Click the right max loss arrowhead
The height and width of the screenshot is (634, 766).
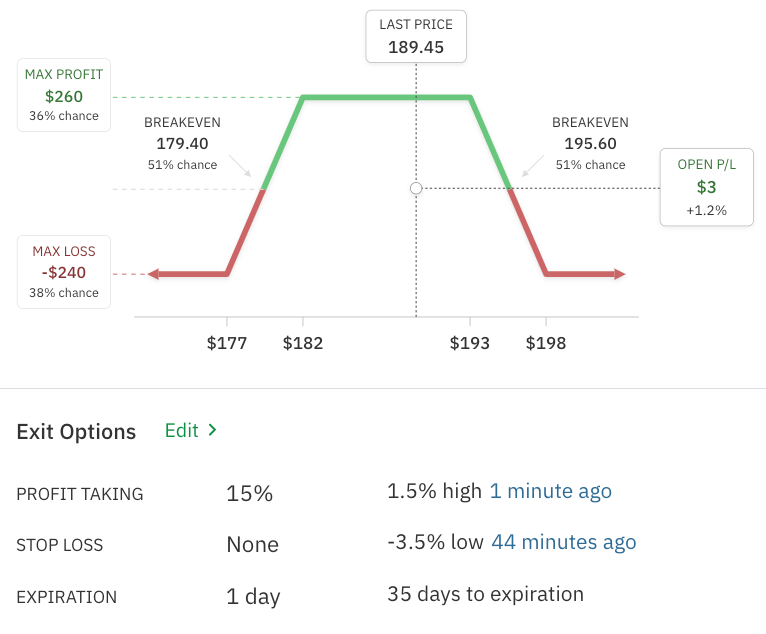(x=620, y=274)
